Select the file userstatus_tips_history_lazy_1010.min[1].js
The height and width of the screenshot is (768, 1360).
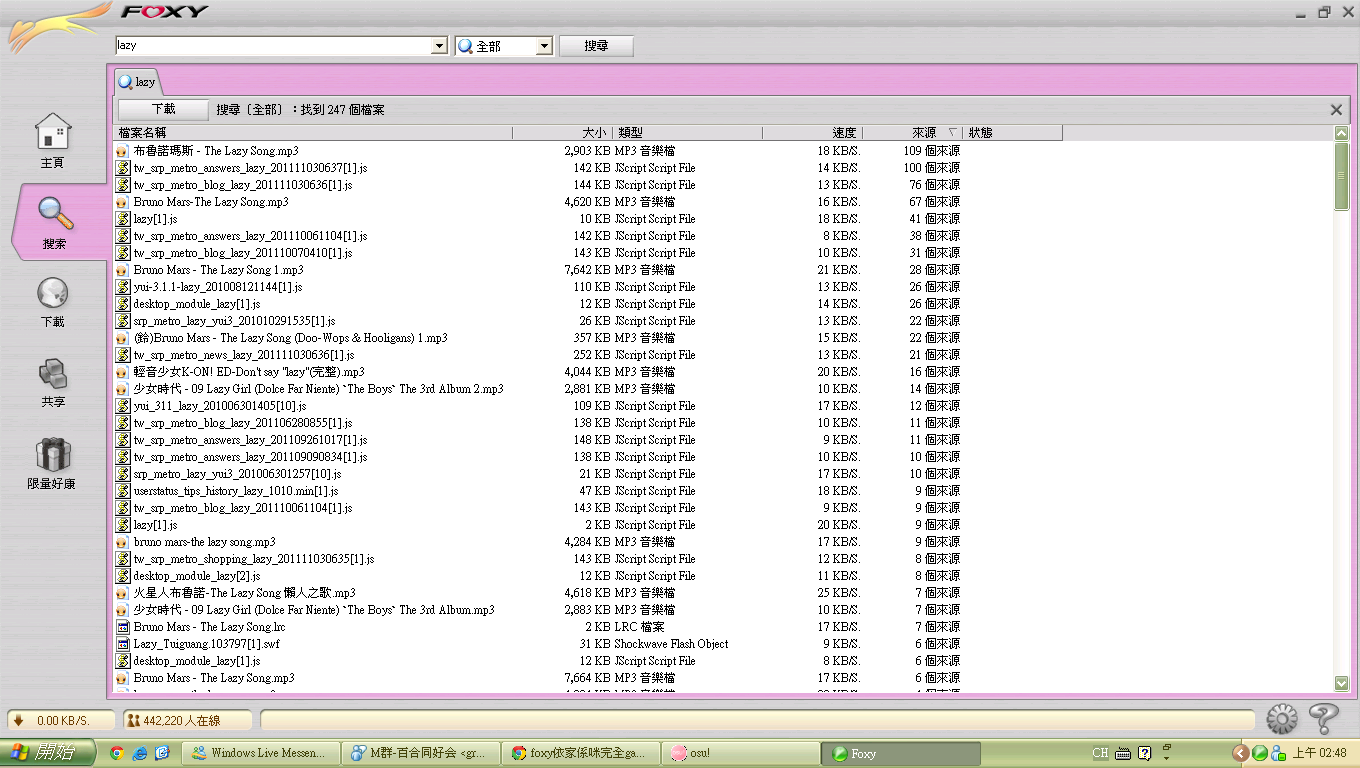click(236, 491)
